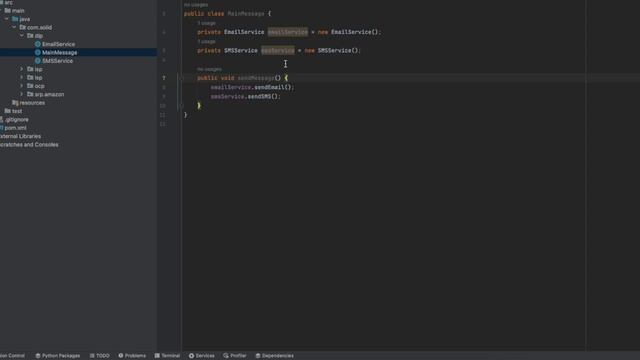Select External Libraries node
Screen dimensions: 640x360
(x=20, y=136)
